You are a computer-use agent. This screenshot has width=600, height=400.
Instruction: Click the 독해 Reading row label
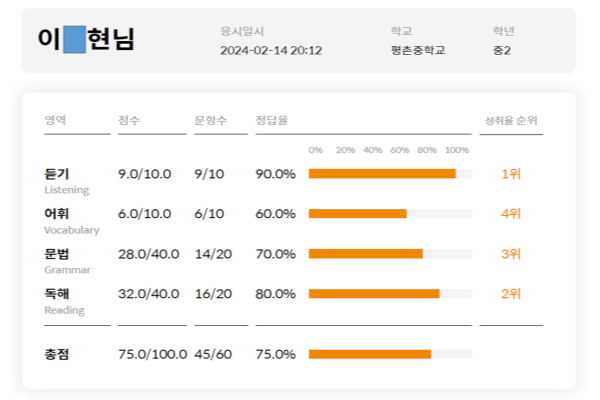[x=64, y=300]
